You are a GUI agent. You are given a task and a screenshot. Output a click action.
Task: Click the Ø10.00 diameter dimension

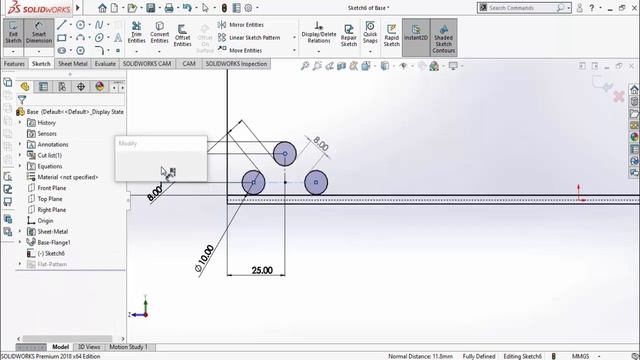(204, 259)
